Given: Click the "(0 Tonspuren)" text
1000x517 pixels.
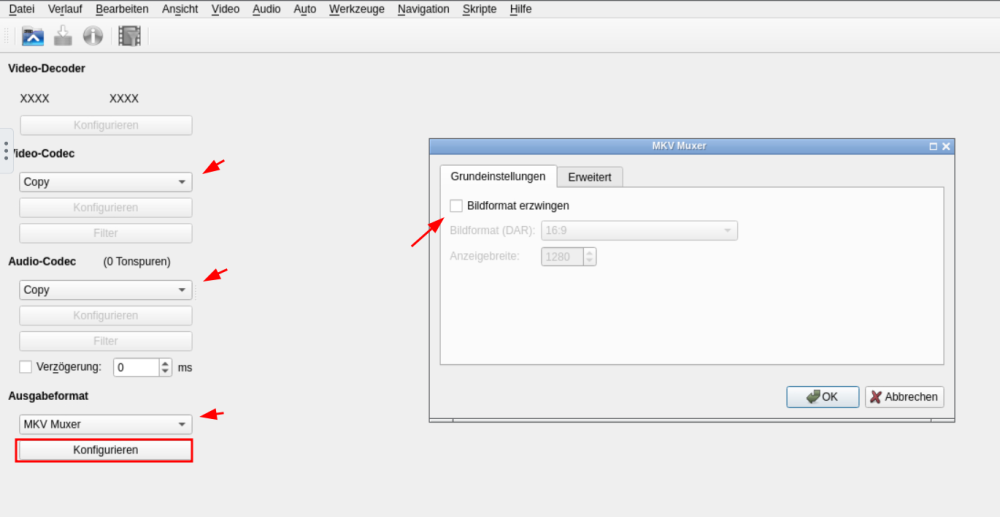Looking at the screenshot, I should click(137, 261).
